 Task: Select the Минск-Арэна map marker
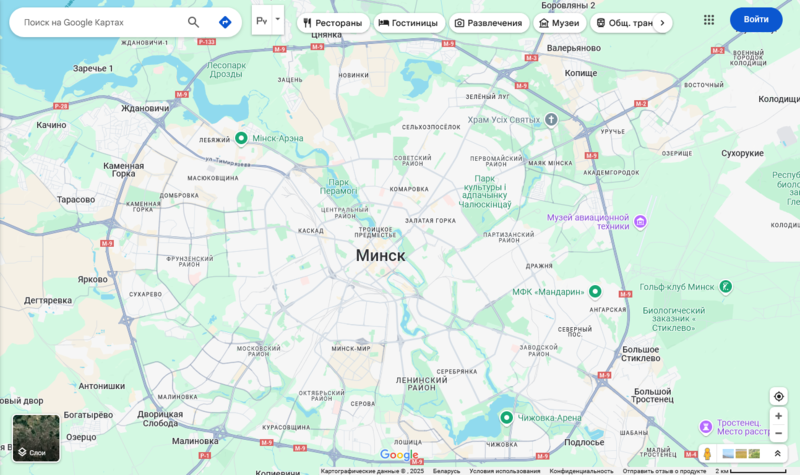click(241, 138)
